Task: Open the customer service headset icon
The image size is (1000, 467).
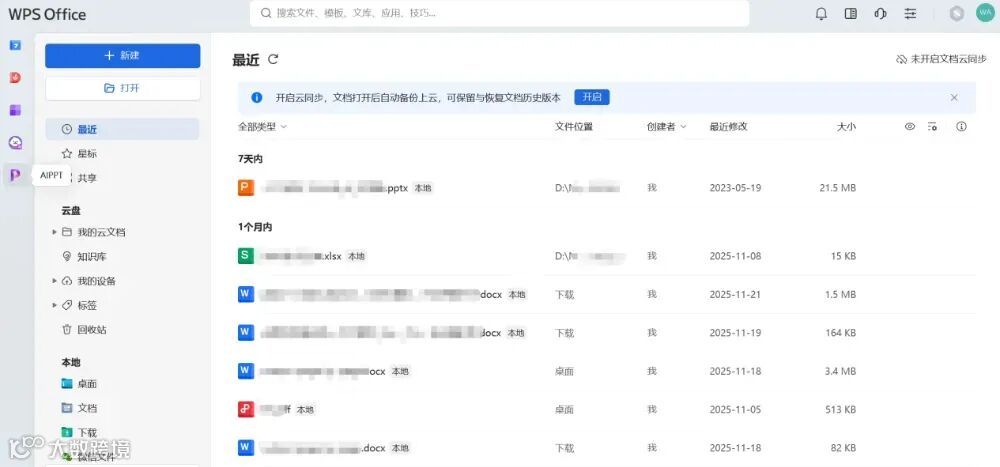Action: tap(881, 14)
